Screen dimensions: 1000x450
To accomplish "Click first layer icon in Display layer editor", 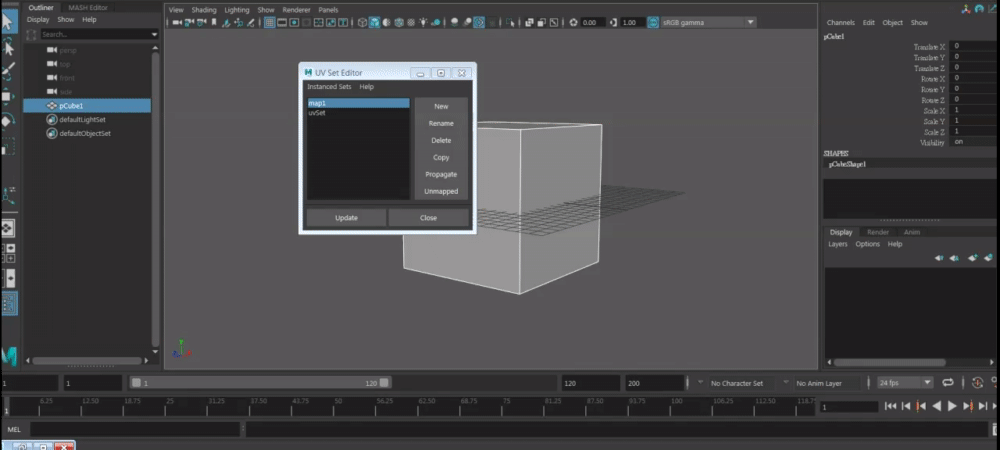I will tap(939, 258).
